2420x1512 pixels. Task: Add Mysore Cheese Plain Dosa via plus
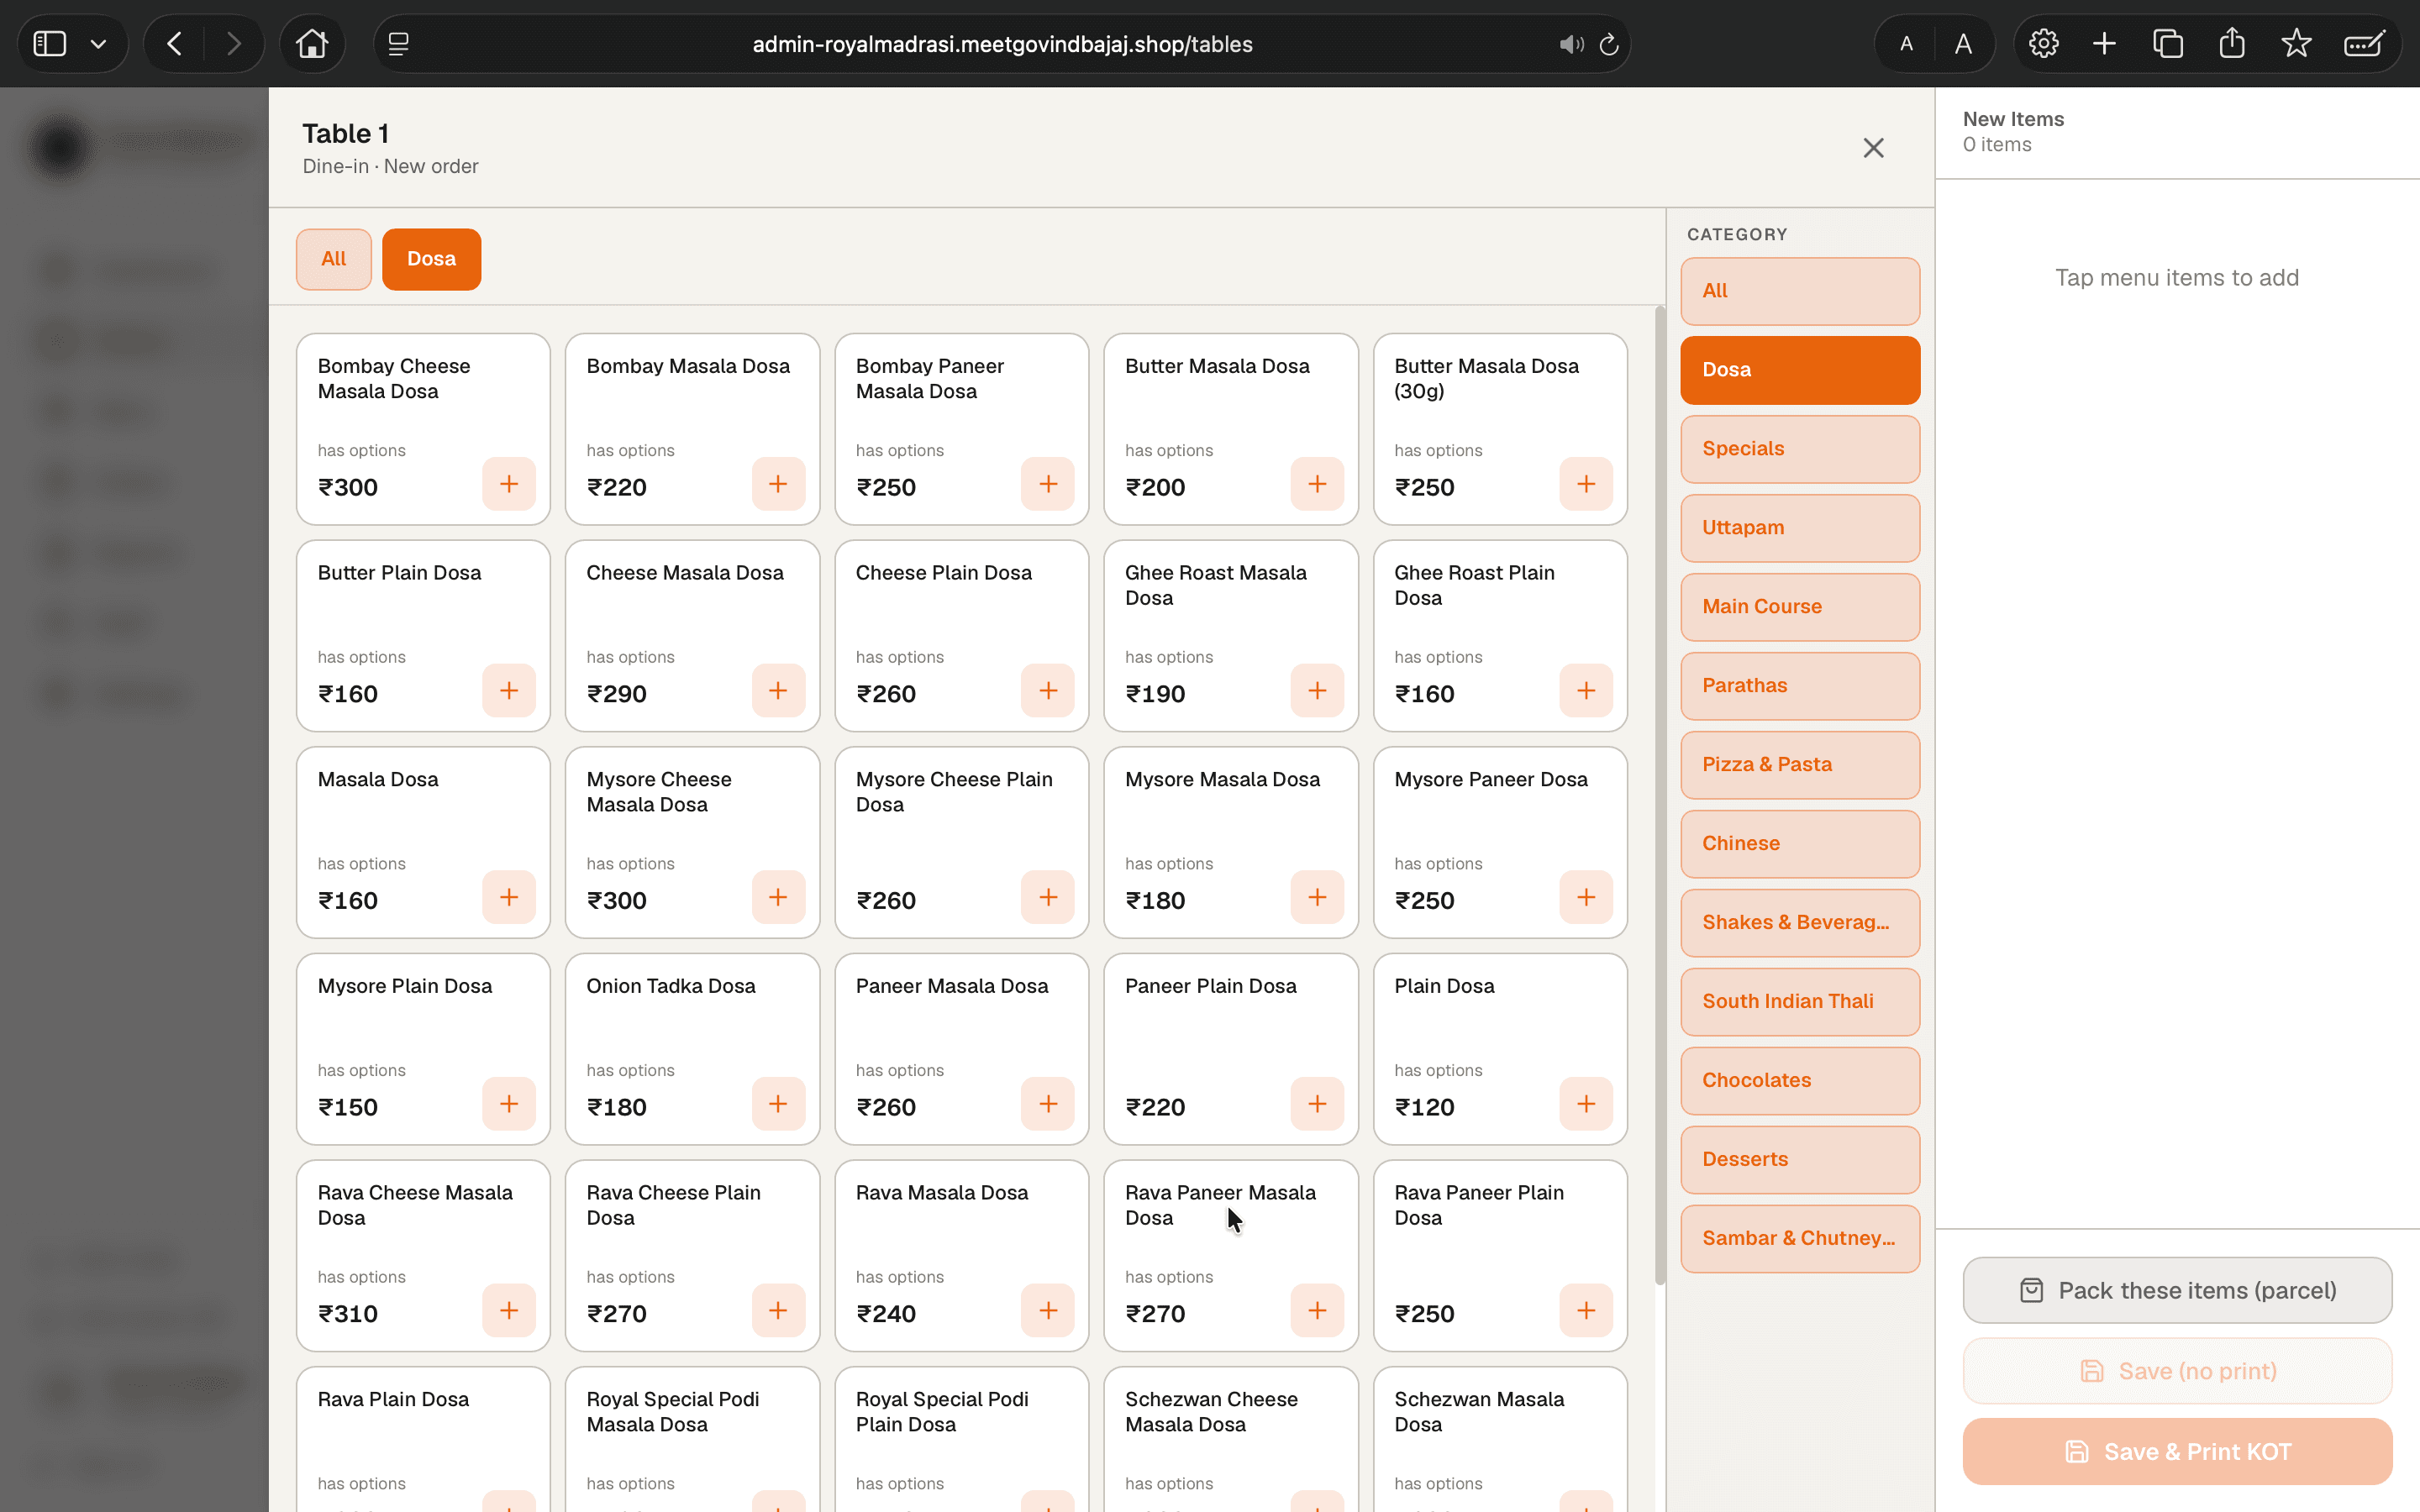coord(1048,897)
